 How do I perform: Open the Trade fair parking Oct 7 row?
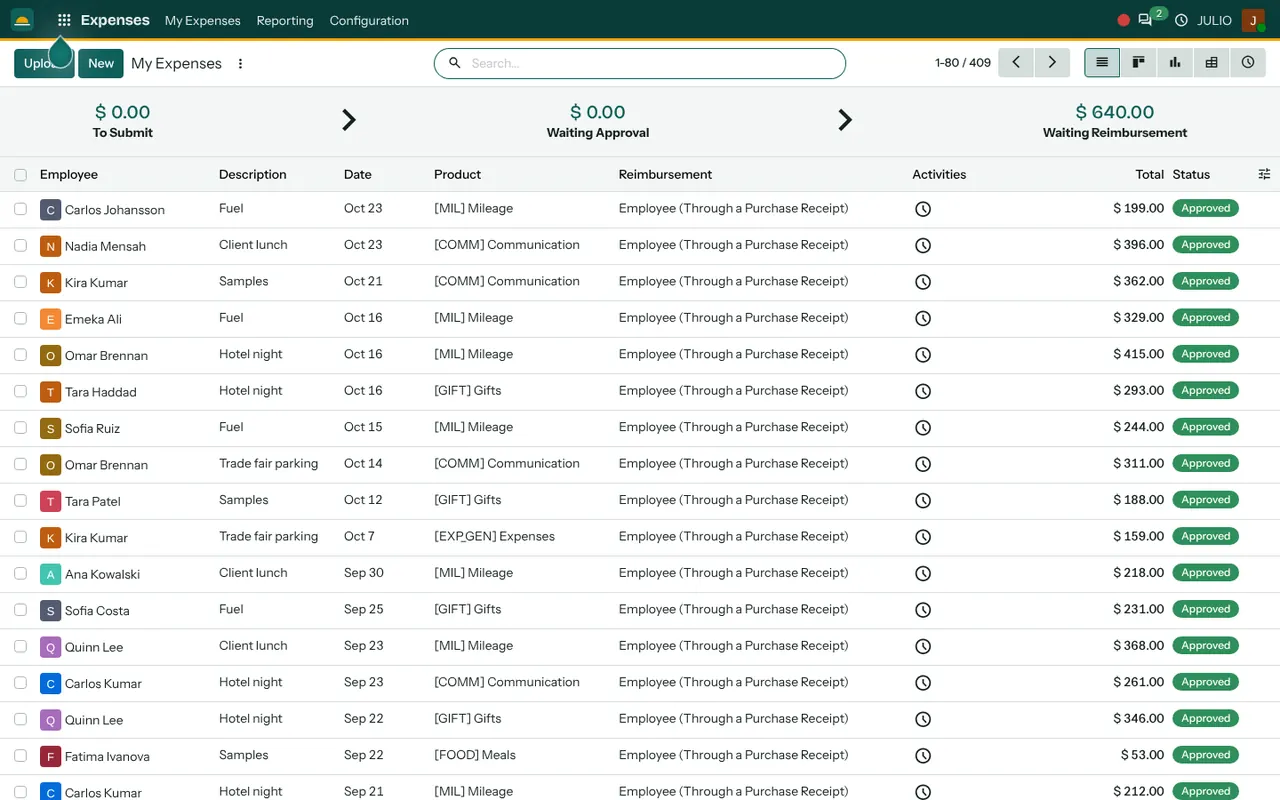coord(640,537)
